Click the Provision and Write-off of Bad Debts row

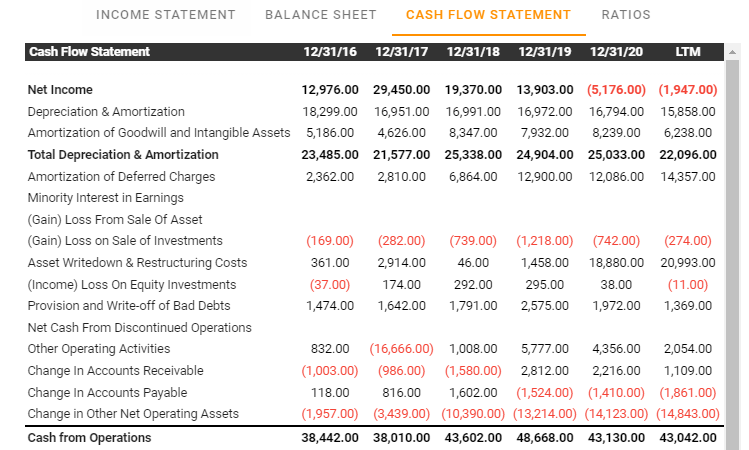click(x=128, y=306)
